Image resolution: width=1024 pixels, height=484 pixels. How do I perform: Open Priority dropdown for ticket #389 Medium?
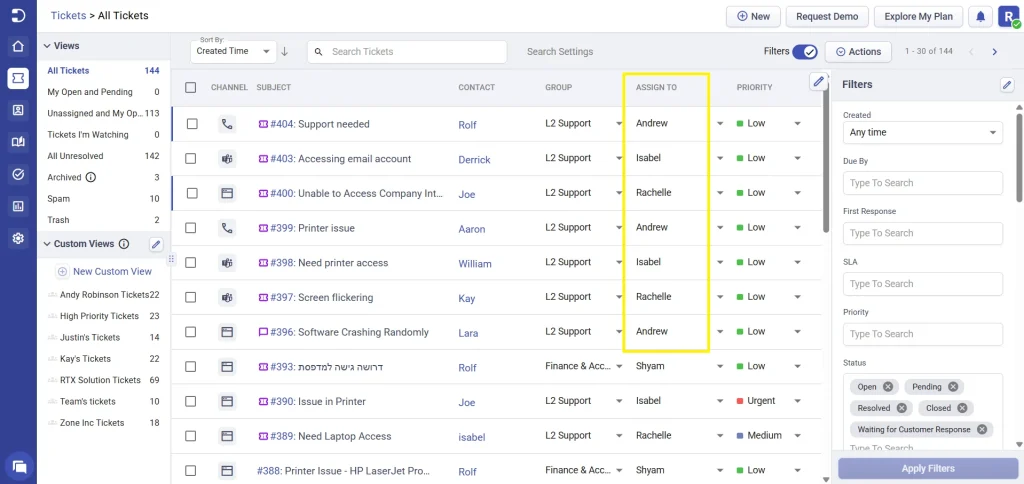click(x=797, y=436)
